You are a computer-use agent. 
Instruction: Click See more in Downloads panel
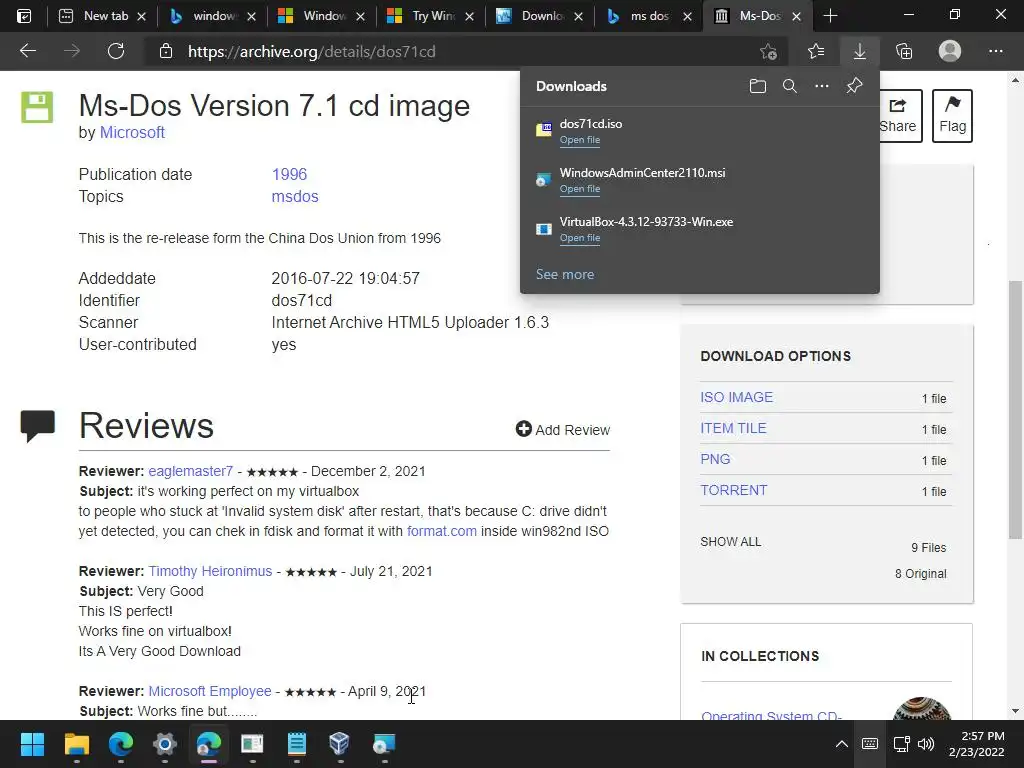(565, 274)
